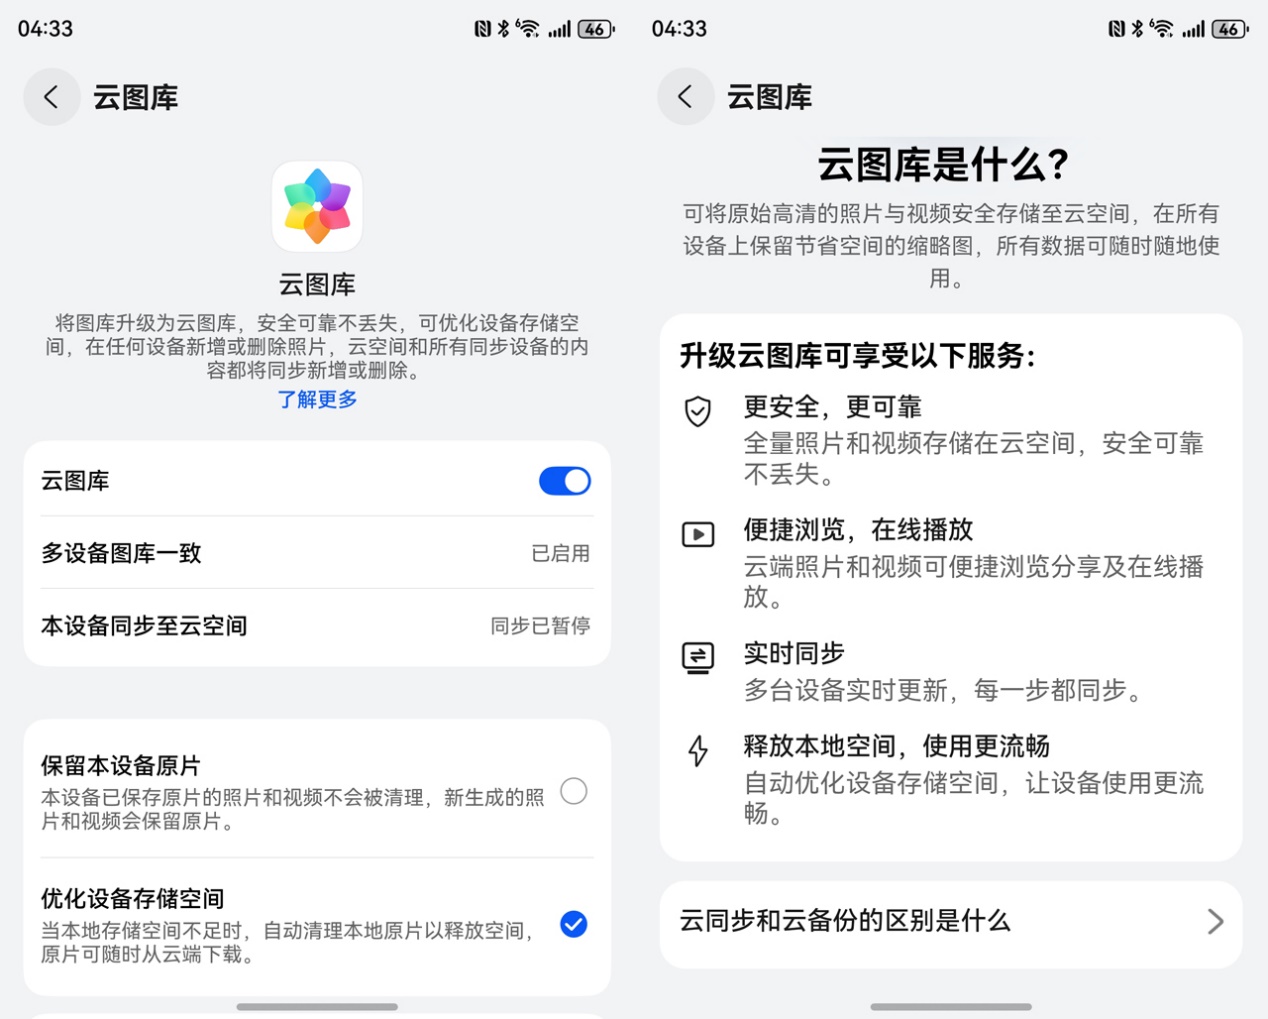Tap the left status bar battery icon
Screen dimensions: 1268x1019
[596, 29]
